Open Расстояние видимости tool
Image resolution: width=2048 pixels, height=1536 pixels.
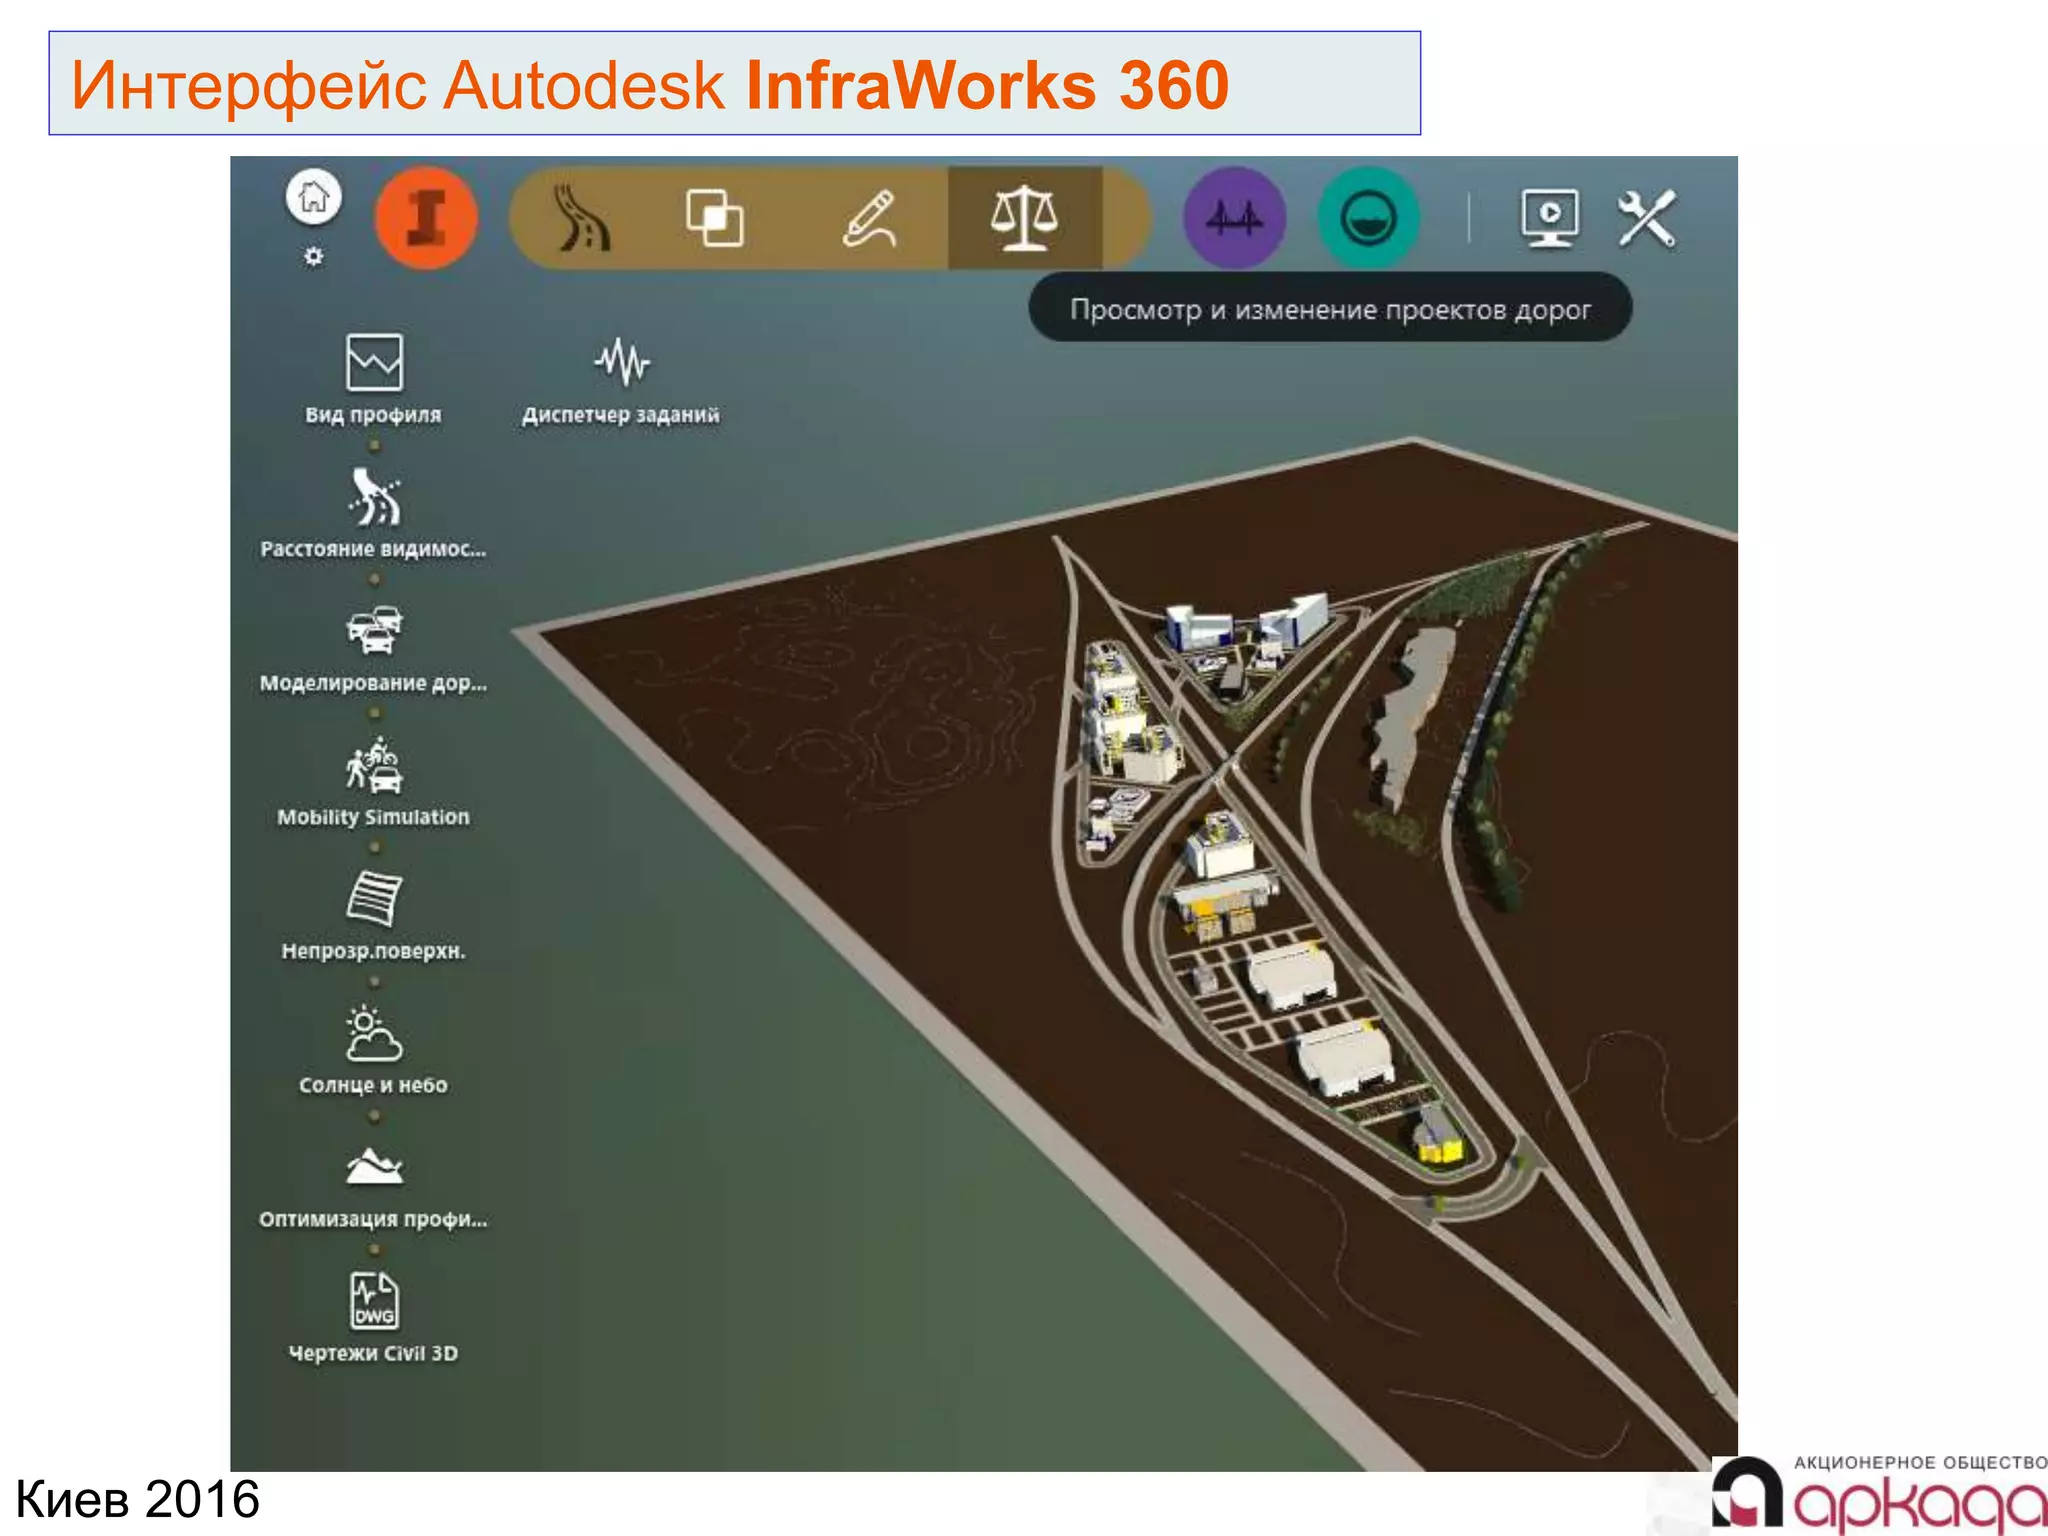point(374,514)
